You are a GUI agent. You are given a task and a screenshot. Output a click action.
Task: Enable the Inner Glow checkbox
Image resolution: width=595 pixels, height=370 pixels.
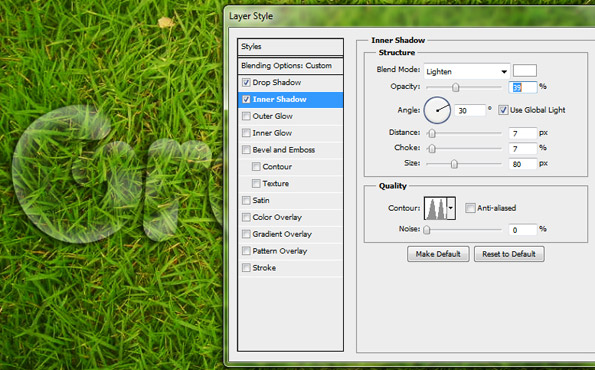point(246,133)
